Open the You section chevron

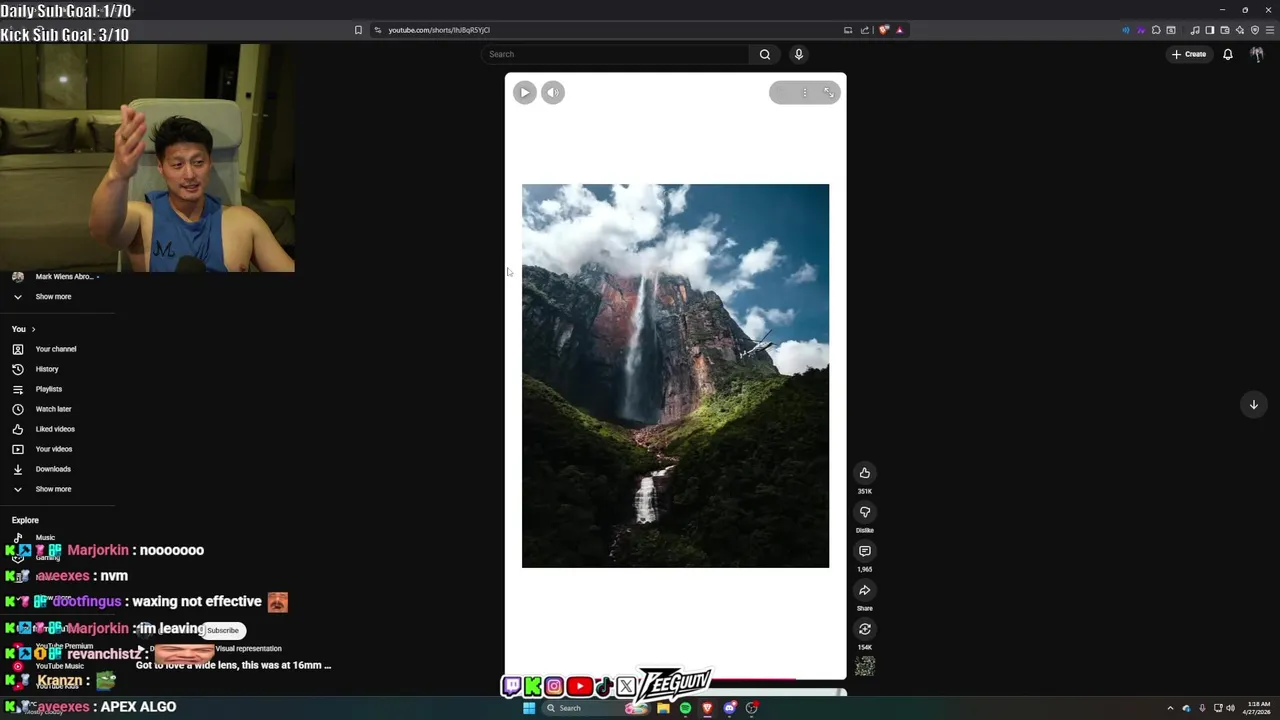(x=33, y=329)
